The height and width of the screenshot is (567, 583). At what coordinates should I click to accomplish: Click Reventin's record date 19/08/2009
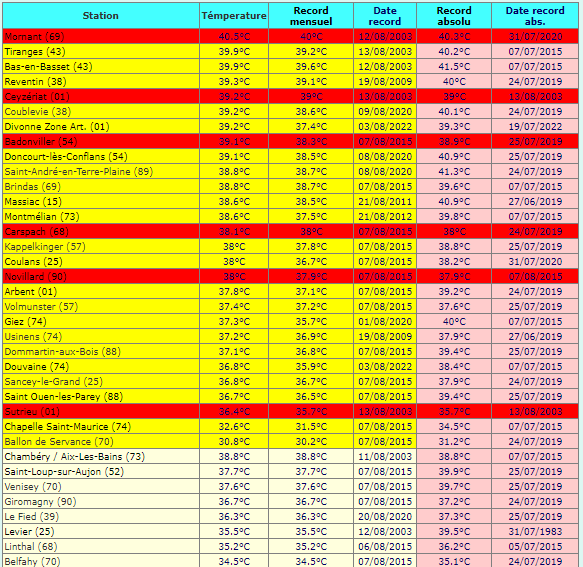click(385, 81)
